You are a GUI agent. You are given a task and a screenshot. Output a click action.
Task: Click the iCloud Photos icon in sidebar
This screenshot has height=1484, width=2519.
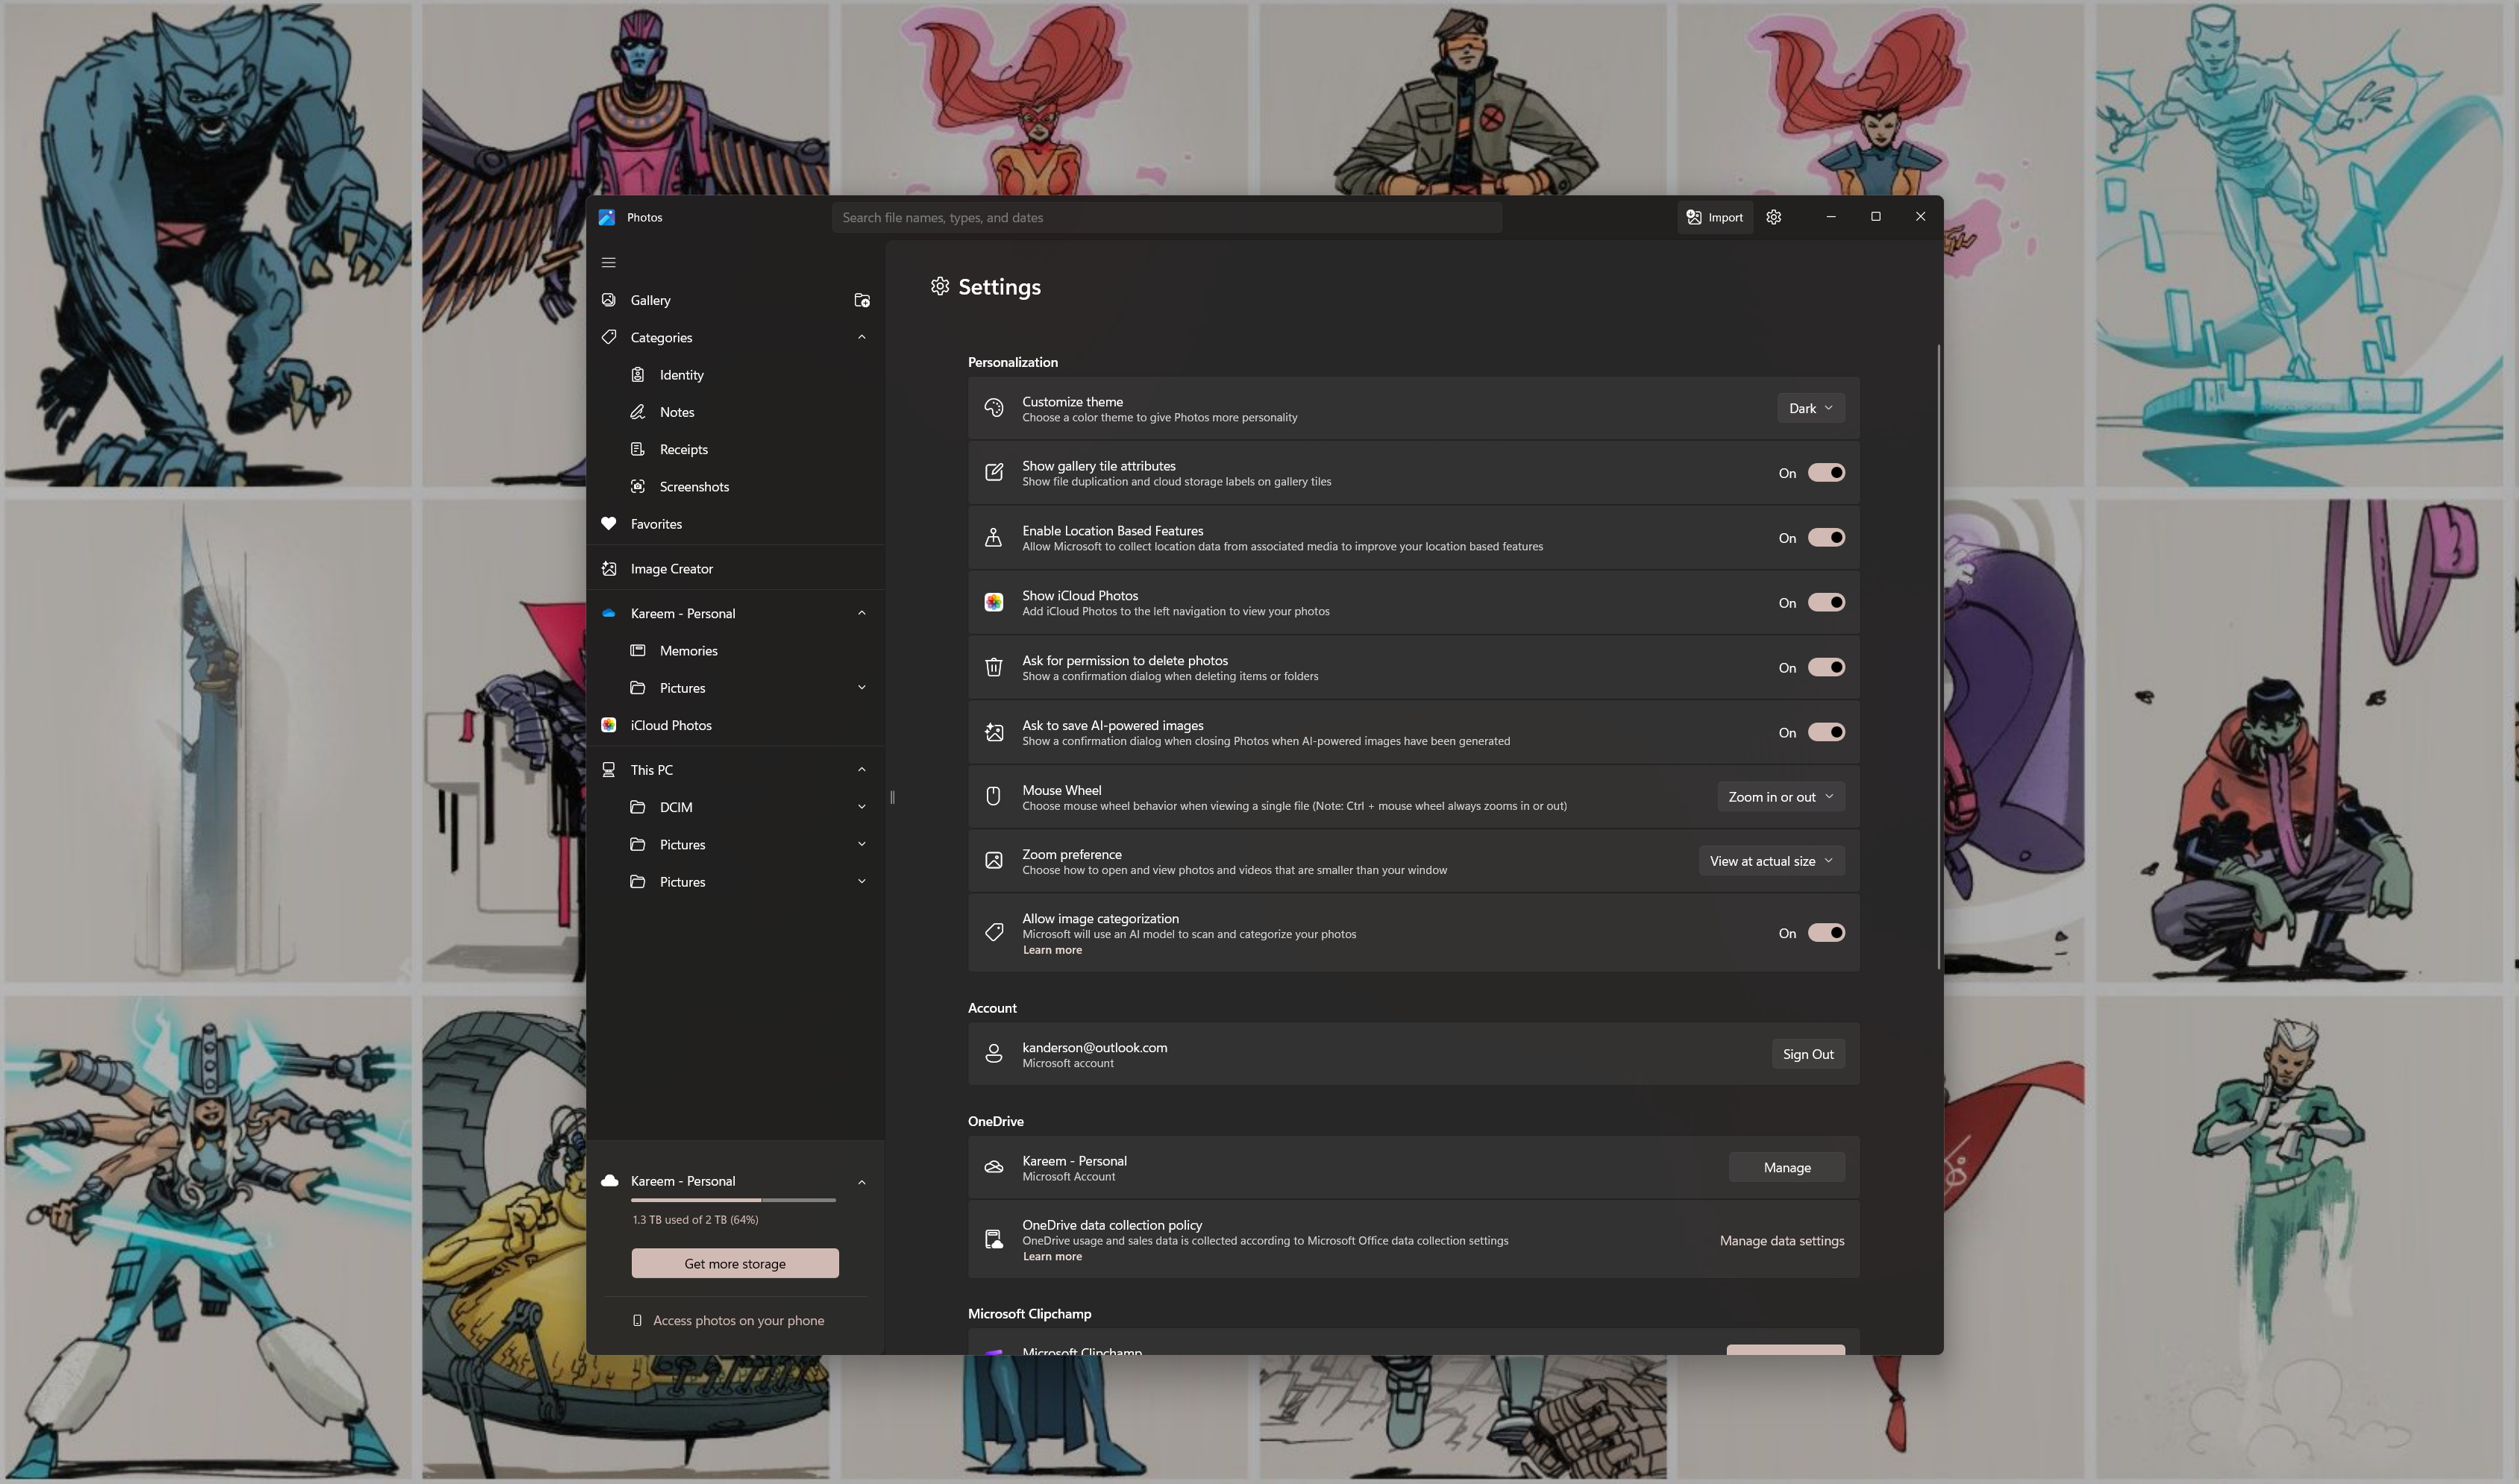coord(608,725)
